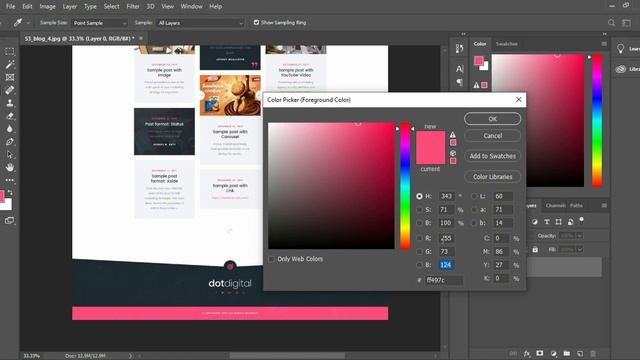Screen dimensions: 640x360
Task: Click the Add layer mask icon
Action: pyautogui.click(x=540, y=353)
